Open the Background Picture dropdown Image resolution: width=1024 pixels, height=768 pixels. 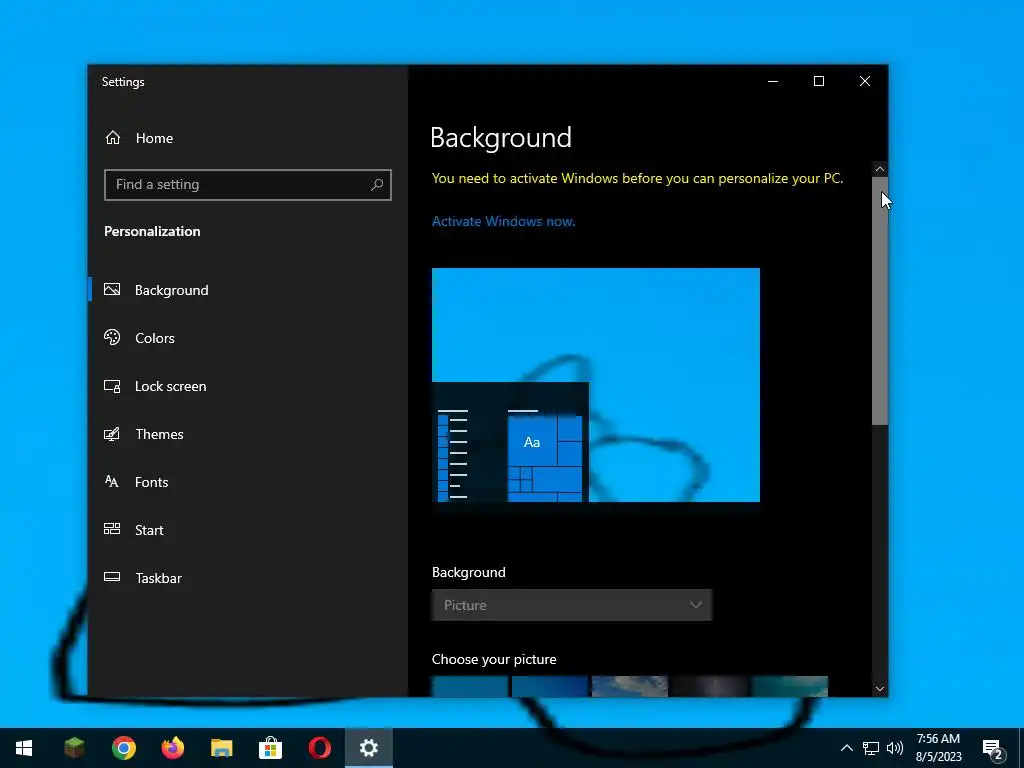(x=571, y=605)
